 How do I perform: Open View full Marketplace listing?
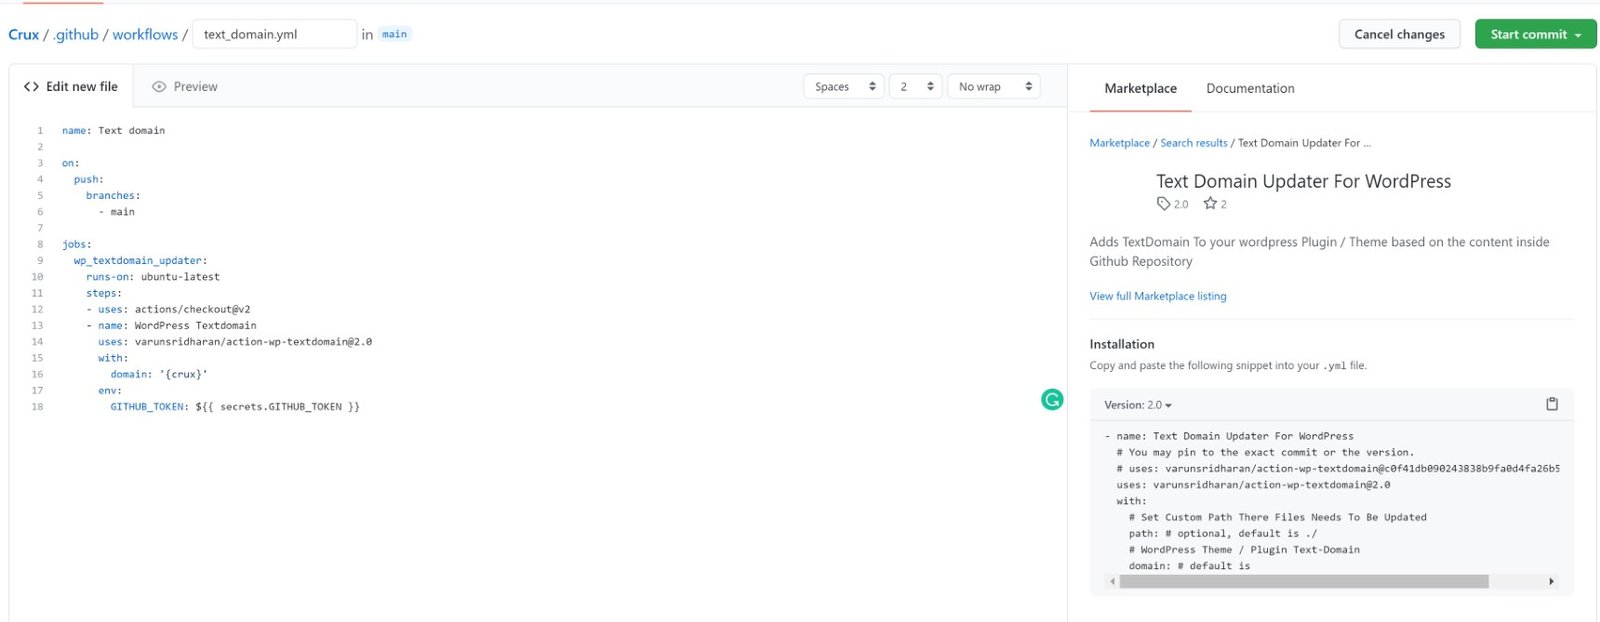pyautogui.click(x=1157, y=296)
